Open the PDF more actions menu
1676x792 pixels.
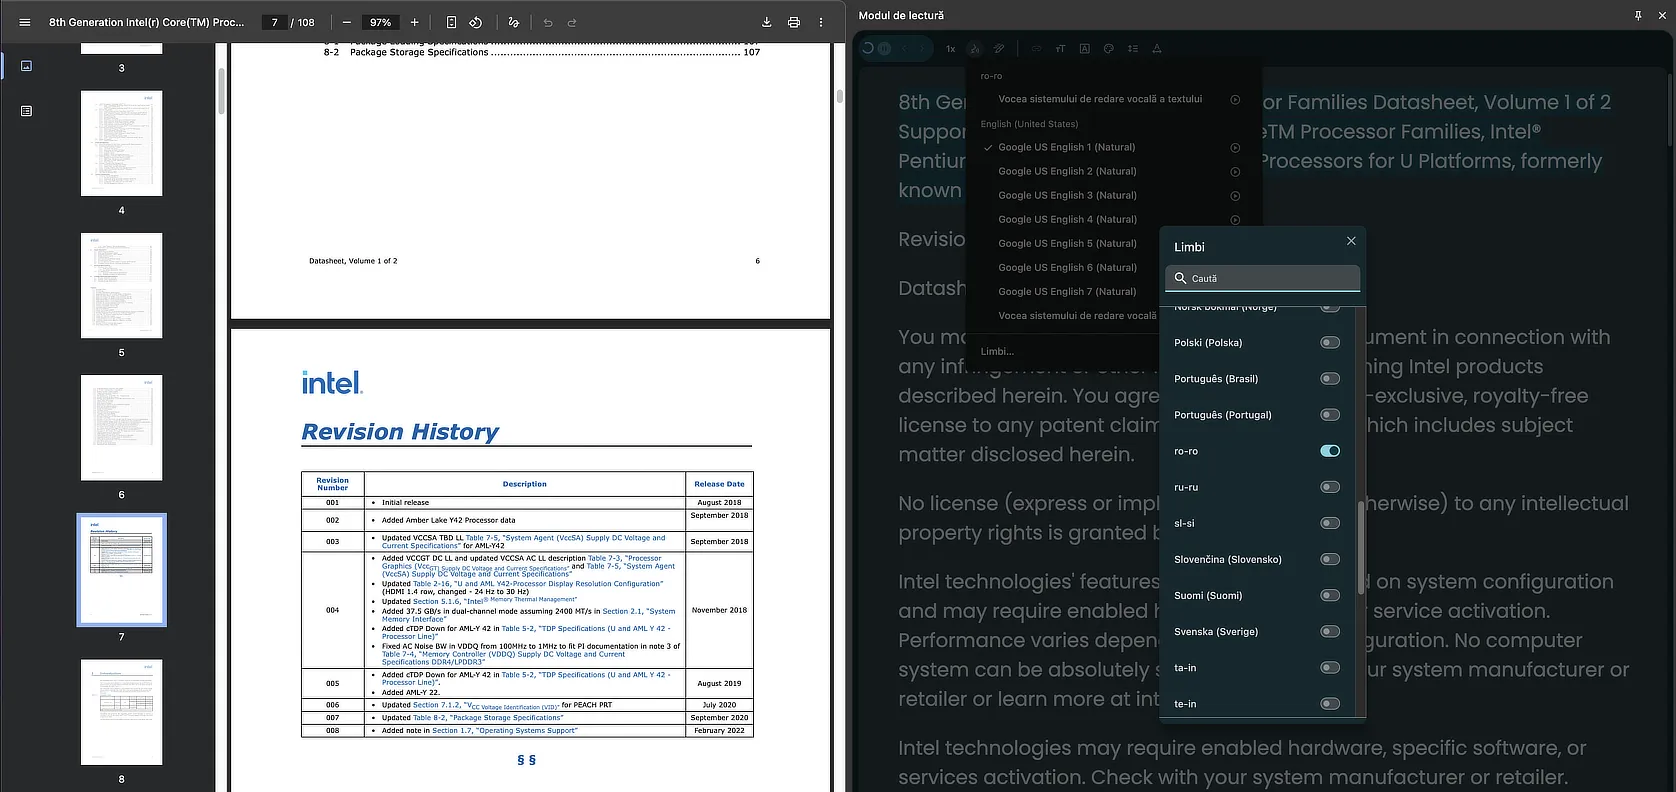[x=821, y=22]
